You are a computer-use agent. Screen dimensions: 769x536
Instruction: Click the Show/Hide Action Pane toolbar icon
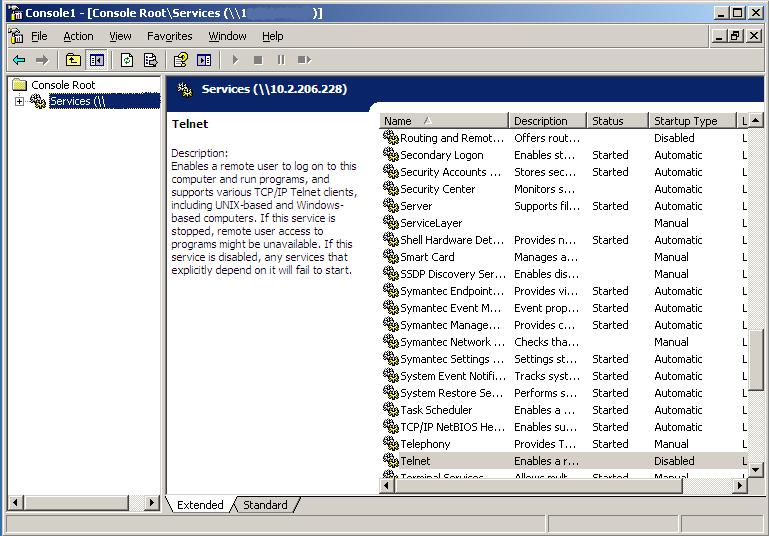click(x=204, y=60)
